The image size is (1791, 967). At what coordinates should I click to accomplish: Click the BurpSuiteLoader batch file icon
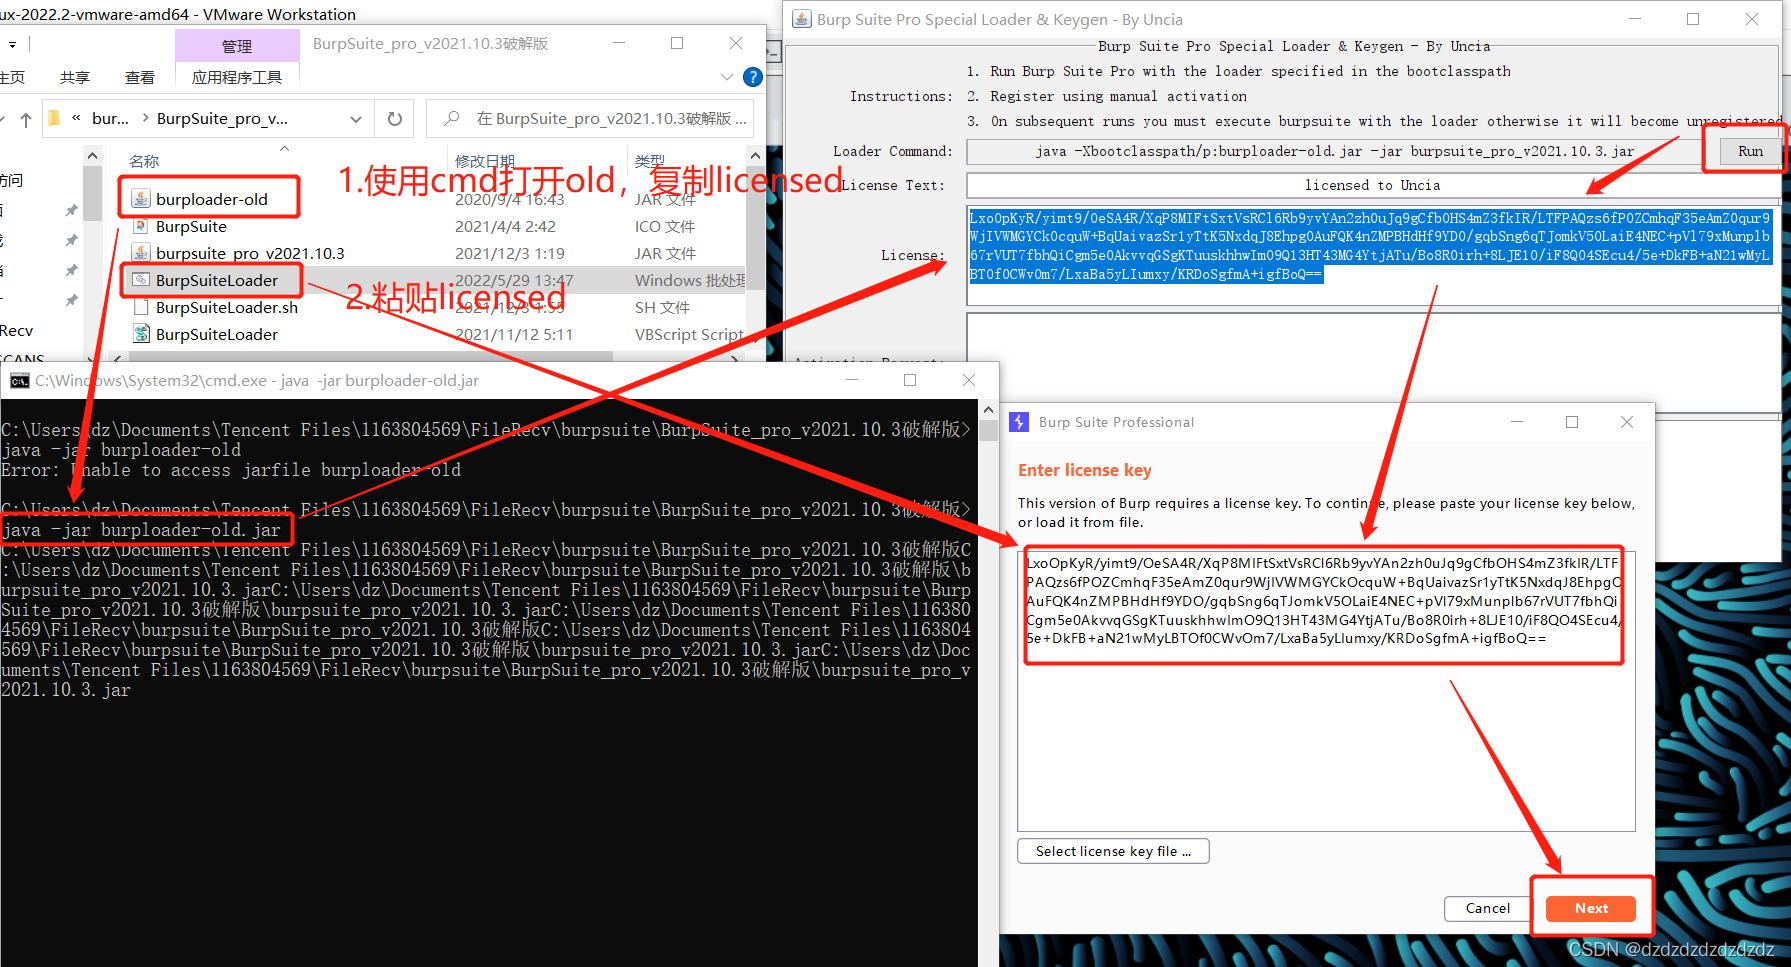point(141,280)
